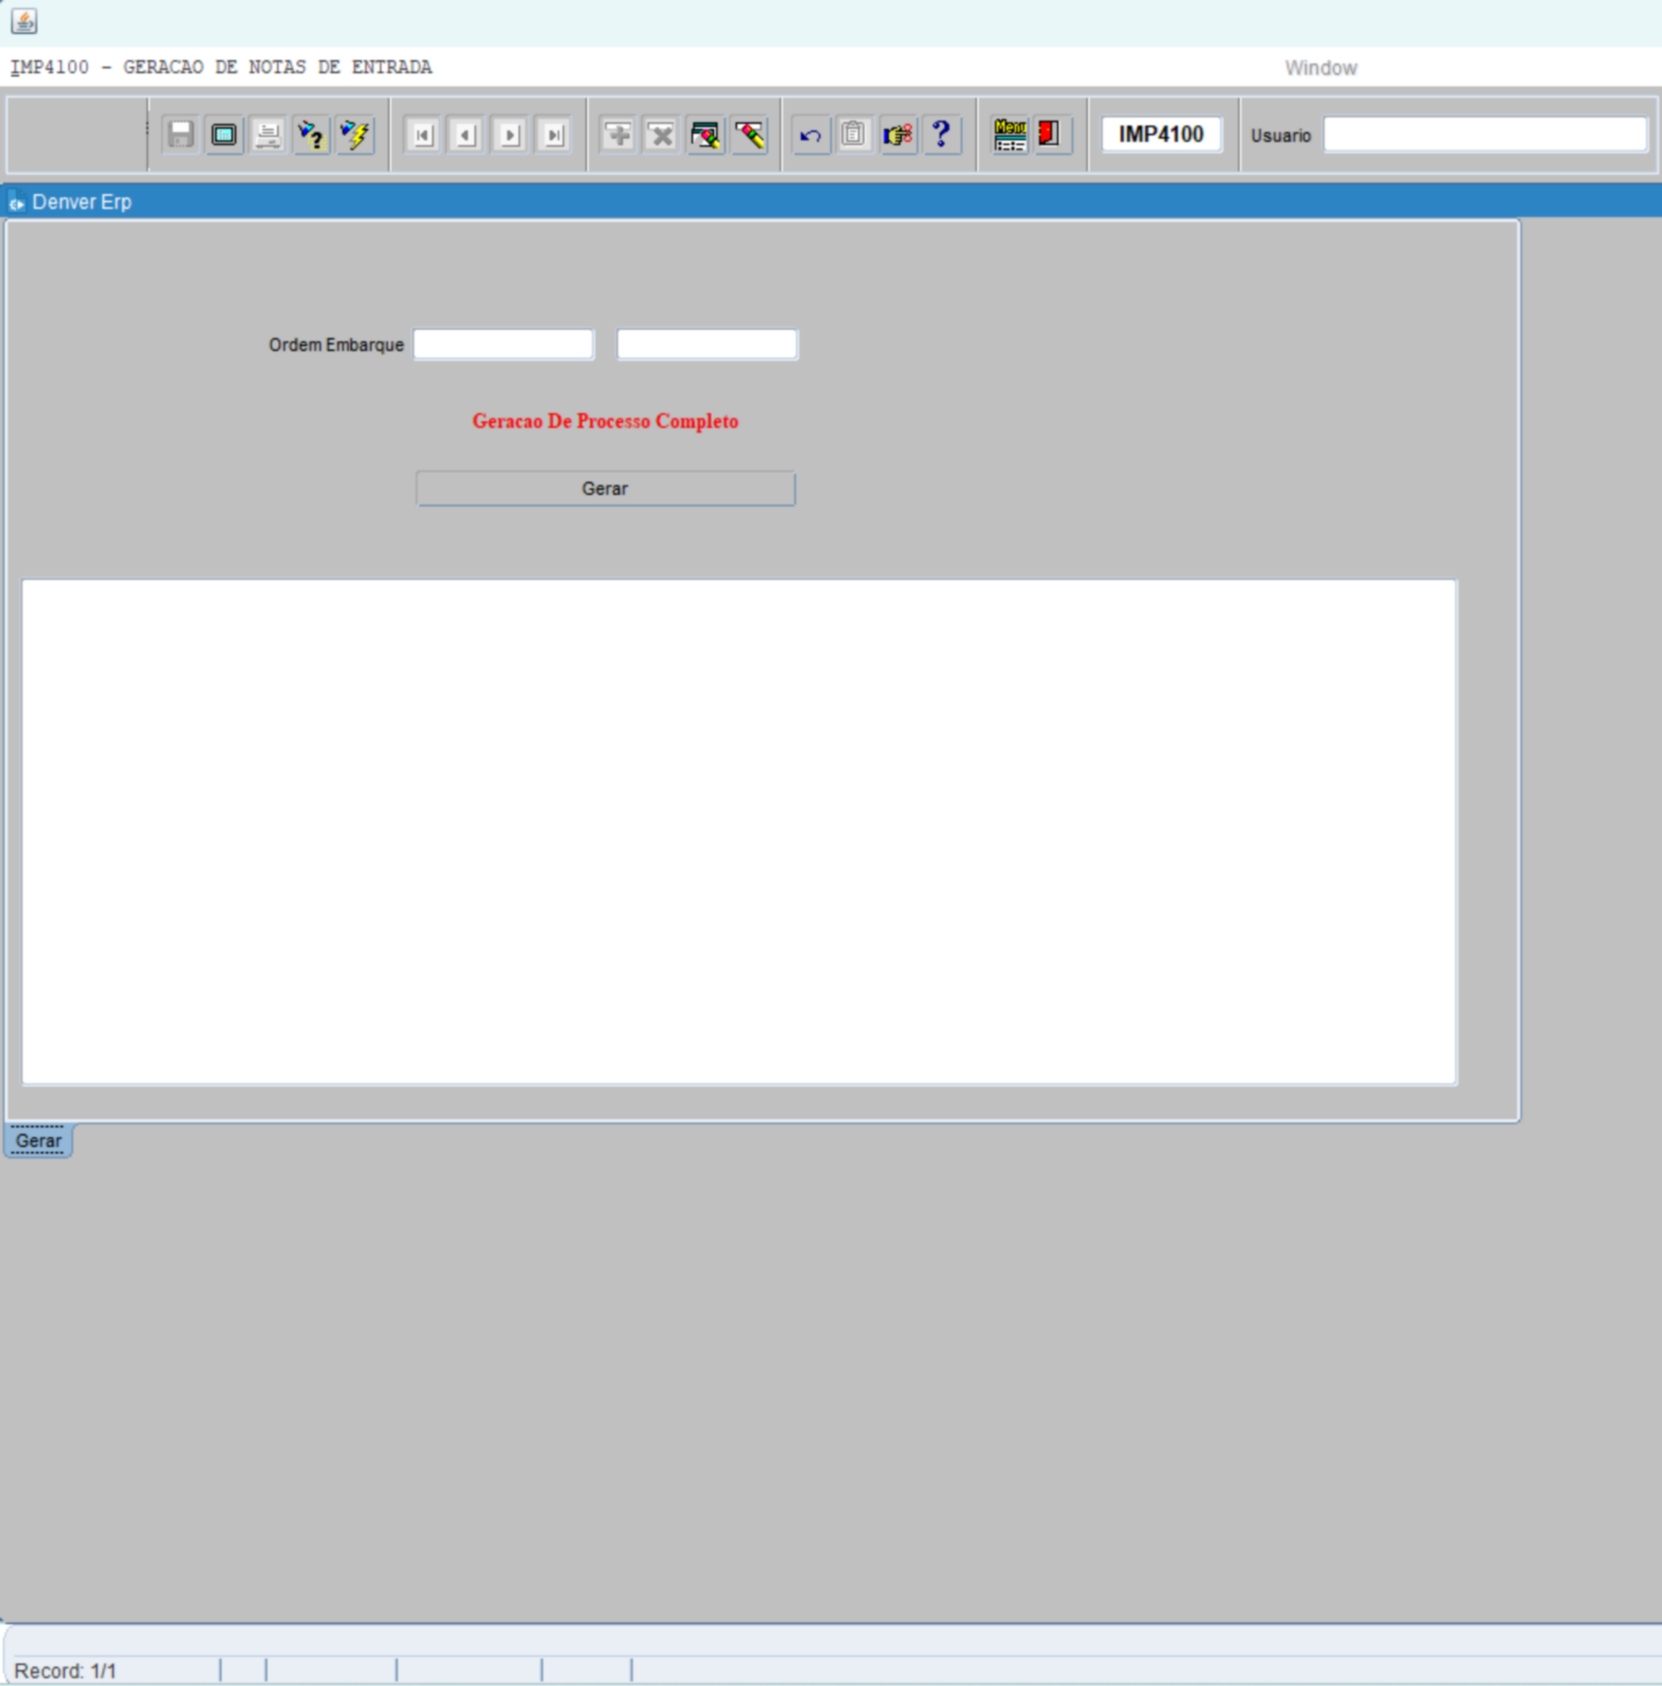Click the Delete Record X icon
Viewport: 1662px width, 1686px height.
pyautogui.click(x=661, y=135)
